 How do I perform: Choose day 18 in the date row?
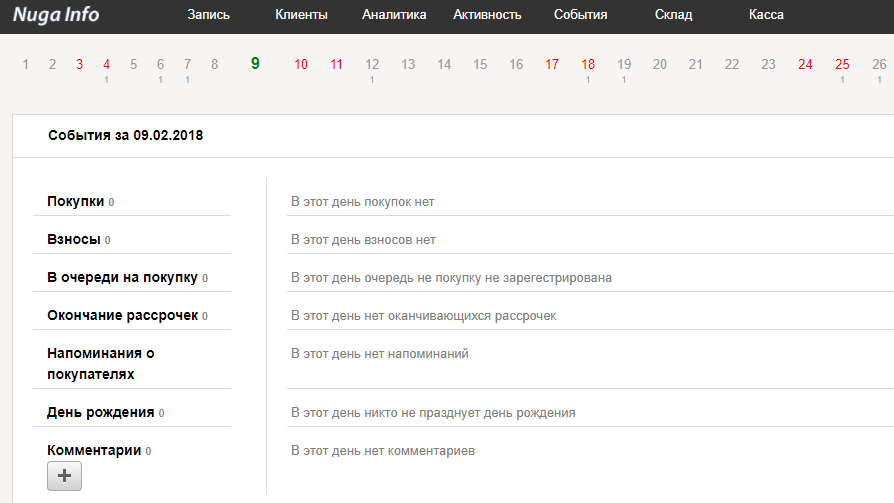click(588, 65)
